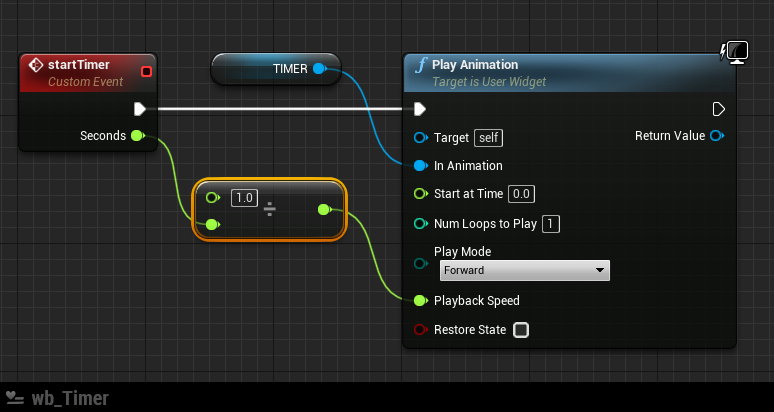Screen dimensions: 774x412
Task: Click the startTimer custom event icon
Action: click(x=36, y=65)
